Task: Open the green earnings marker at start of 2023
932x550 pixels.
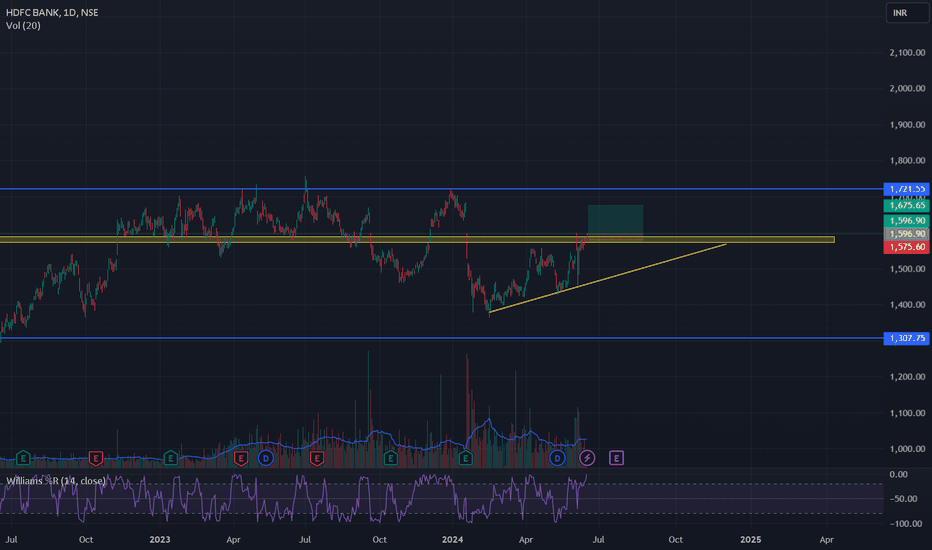Action: pos(171,458)
